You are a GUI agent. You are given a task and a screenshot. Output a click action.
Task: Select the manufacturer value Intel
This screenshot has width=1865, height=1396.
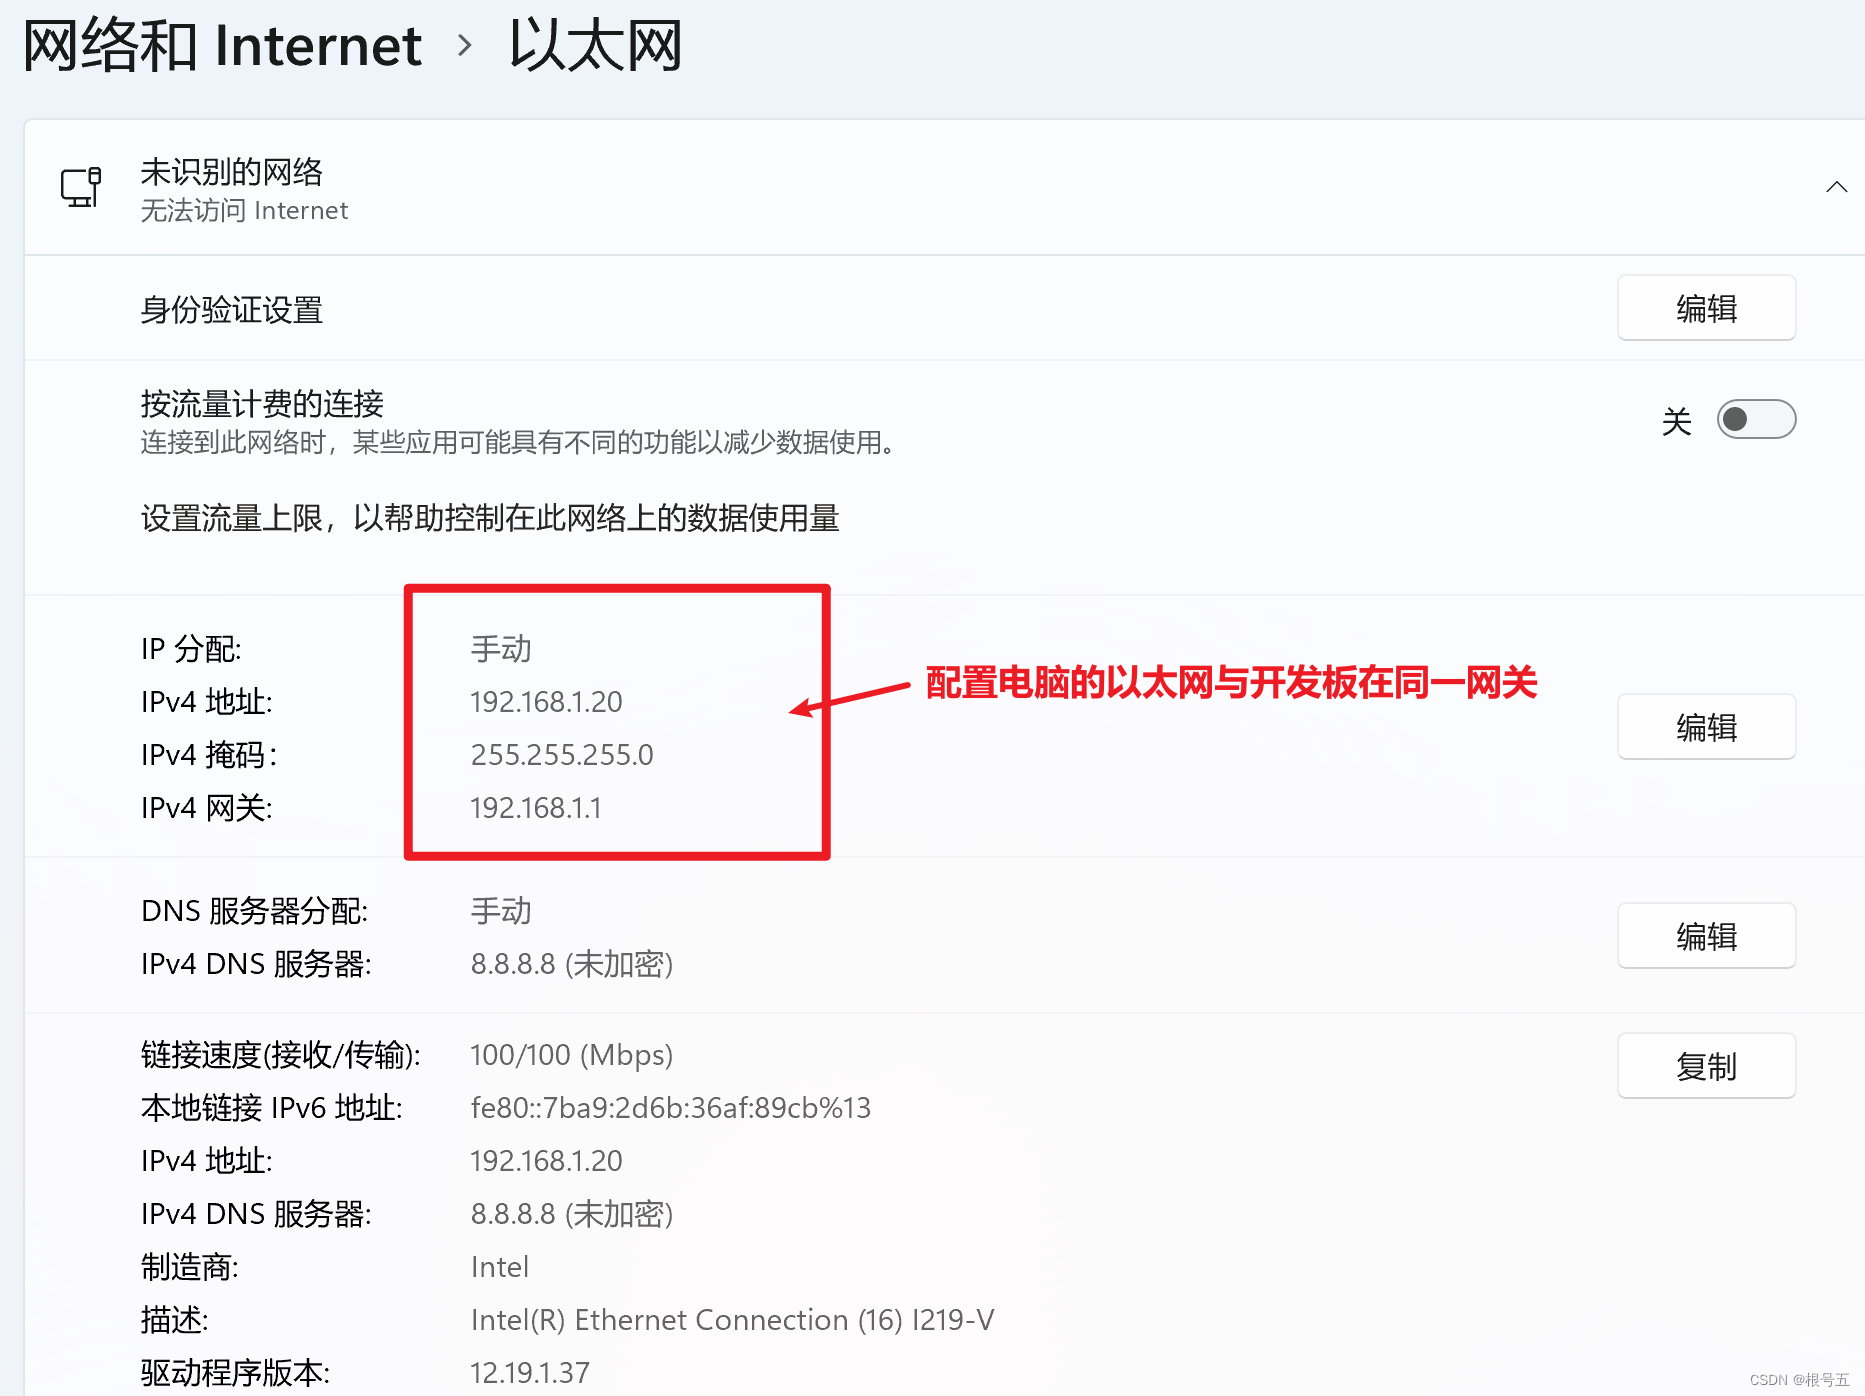500,1267
